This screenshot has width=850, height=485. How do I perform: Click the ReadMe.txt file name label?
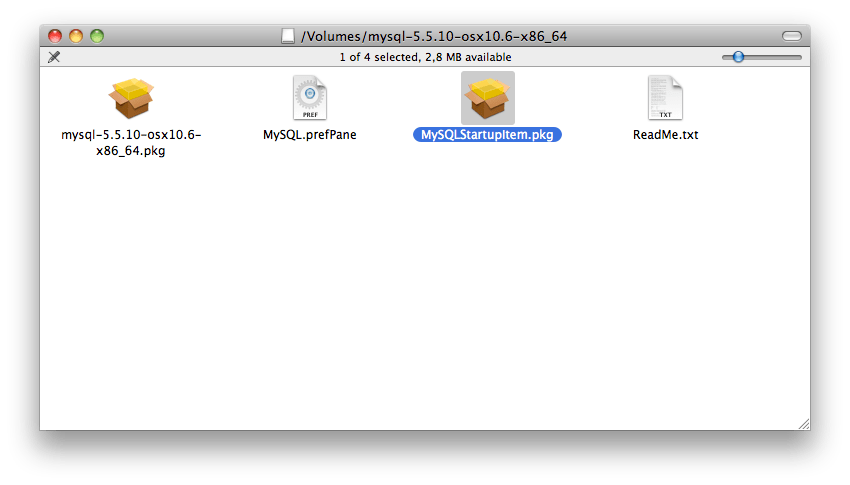coord(665,134)
